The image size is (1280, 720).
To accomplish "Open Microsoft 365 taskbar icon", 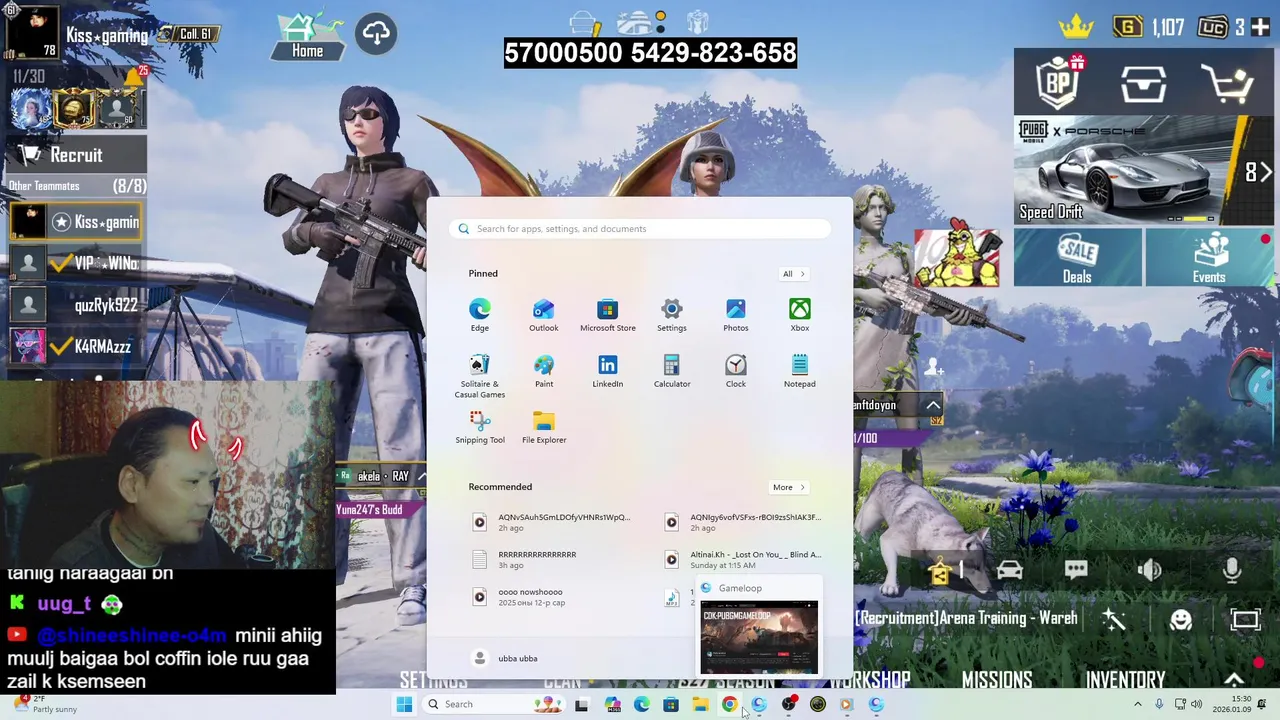I will (x=612, y=704).
